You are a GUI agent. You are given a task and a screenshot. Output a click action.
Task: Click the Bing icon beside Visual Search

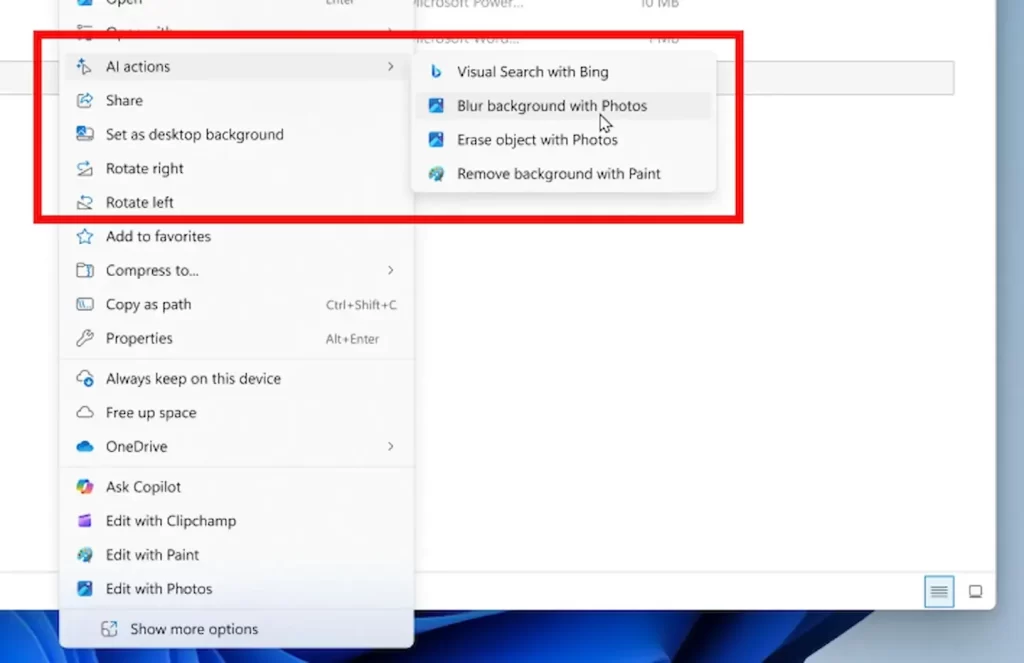(x=436, y=72)
